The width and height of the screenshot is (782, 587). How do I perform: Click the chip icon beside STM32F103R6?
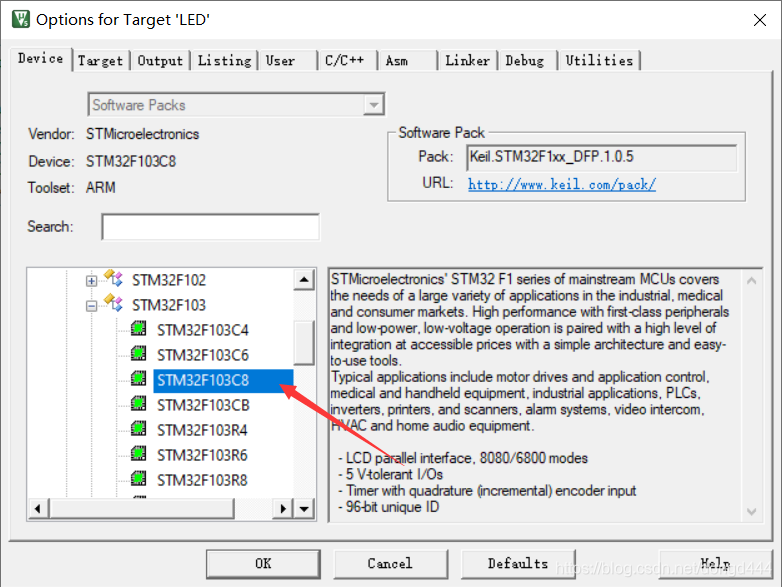tap(139, 453)
